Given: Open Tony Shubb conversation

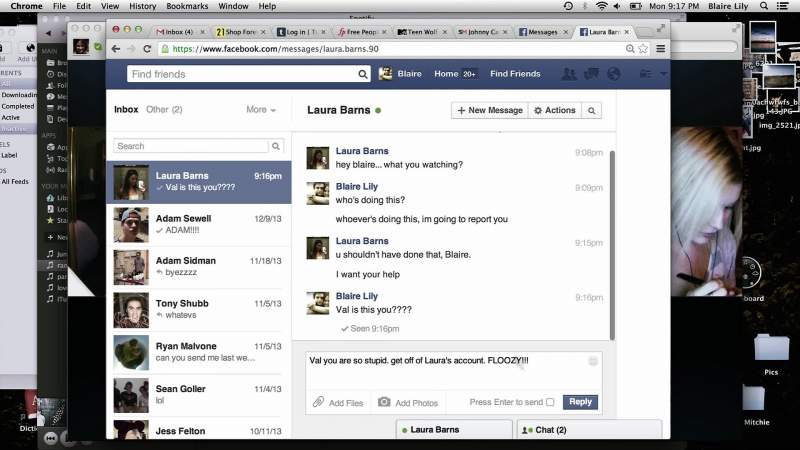Looking at the screenshot, I should click(x=199, y=310).
